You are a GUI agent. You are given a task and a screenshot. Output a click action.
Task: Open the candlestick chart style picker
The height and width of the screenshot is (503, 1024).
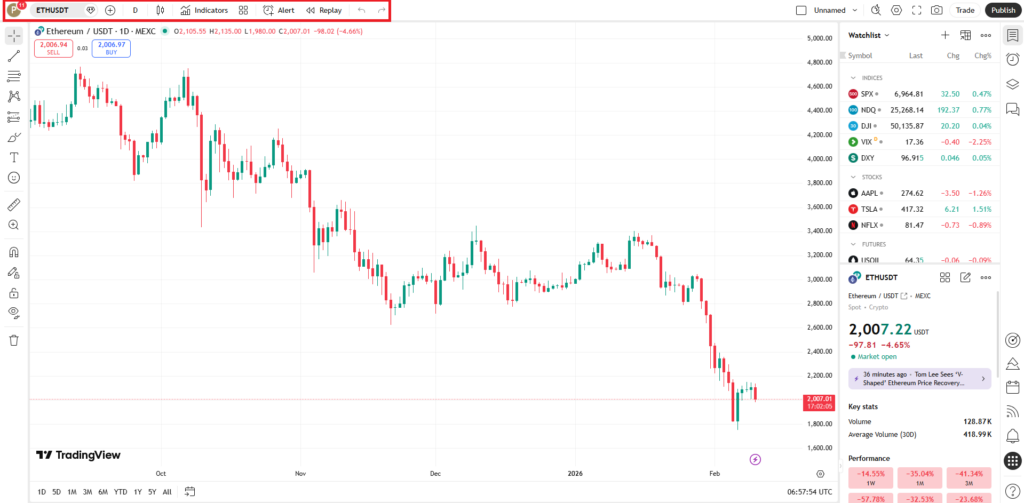pos(159,10)
